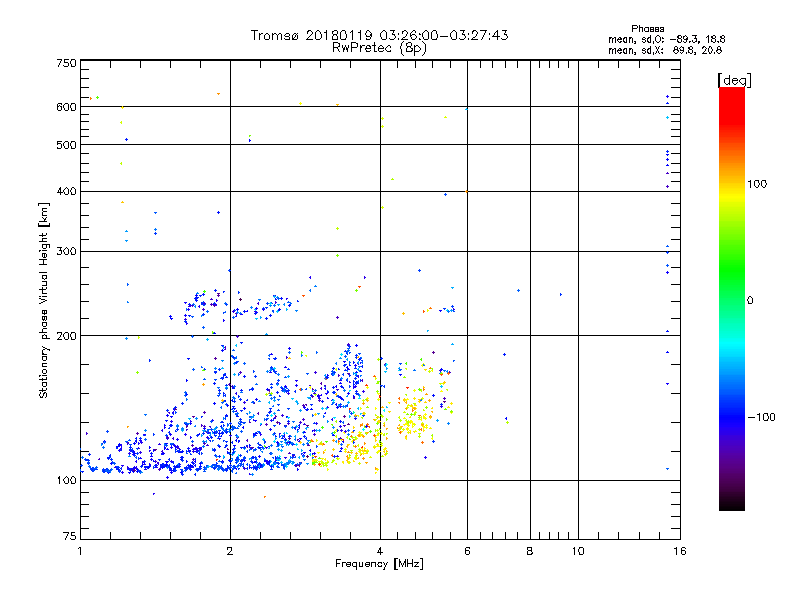Click the x-axis tick label '10'
This screenshot has width=800, height=600.
(578, 551)
